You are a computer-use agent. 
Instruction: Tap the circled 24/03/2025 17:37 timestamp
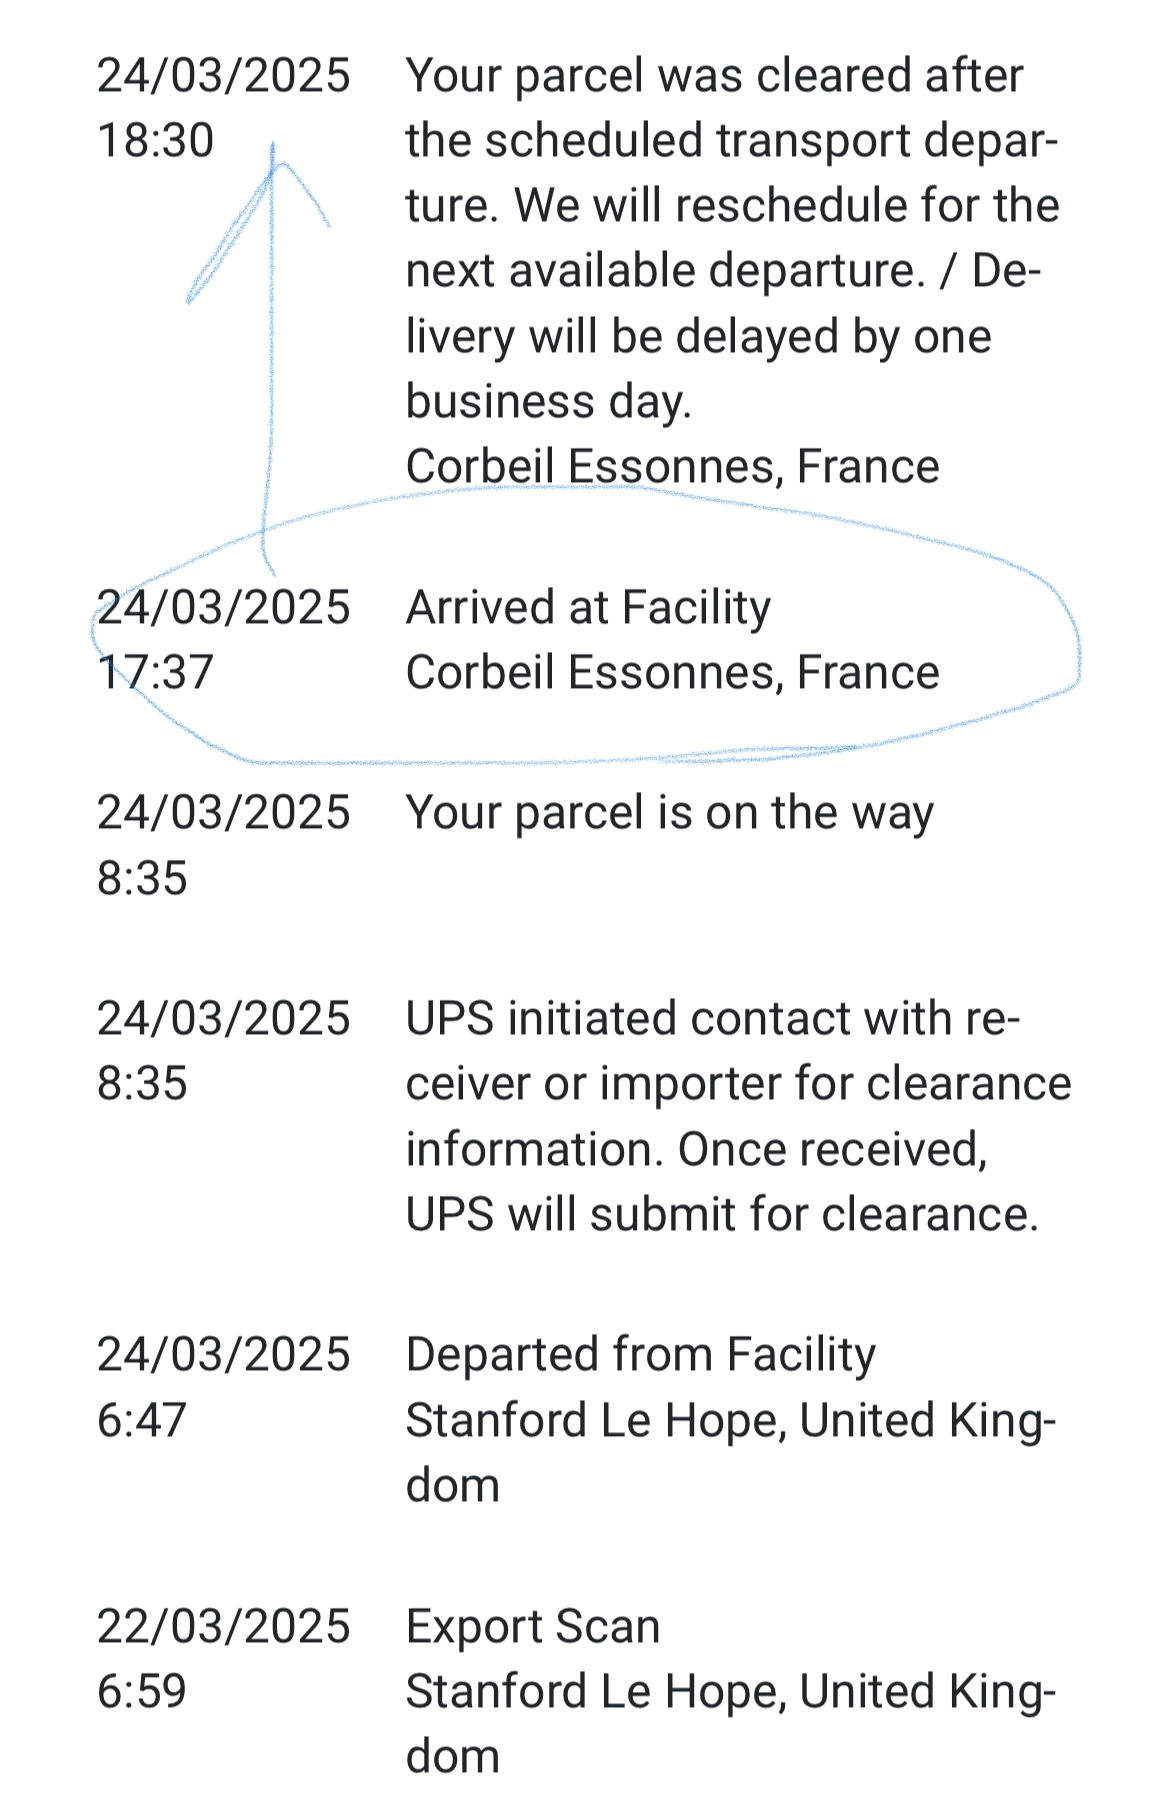(223, 639)
